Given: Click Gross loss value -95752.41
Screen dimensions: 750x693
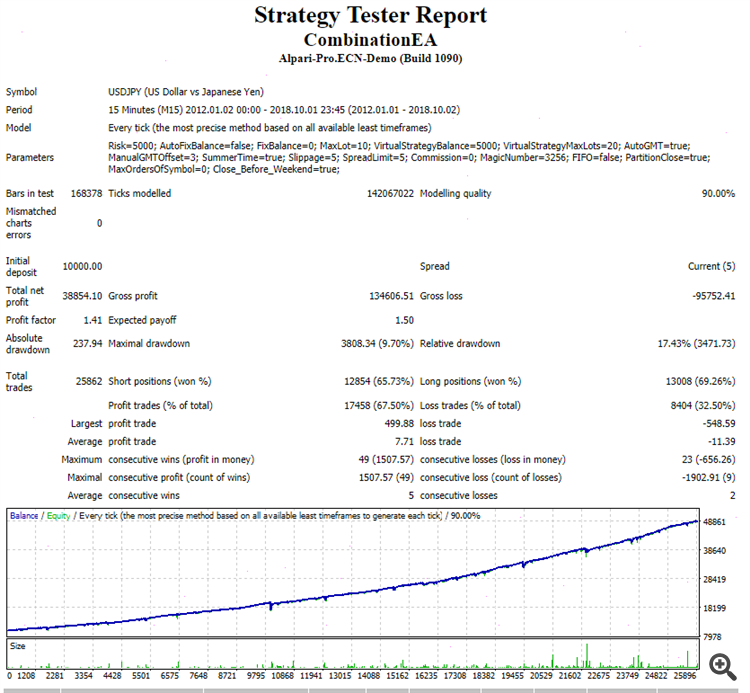Looking at the screenshot, I should pos(713,296).
